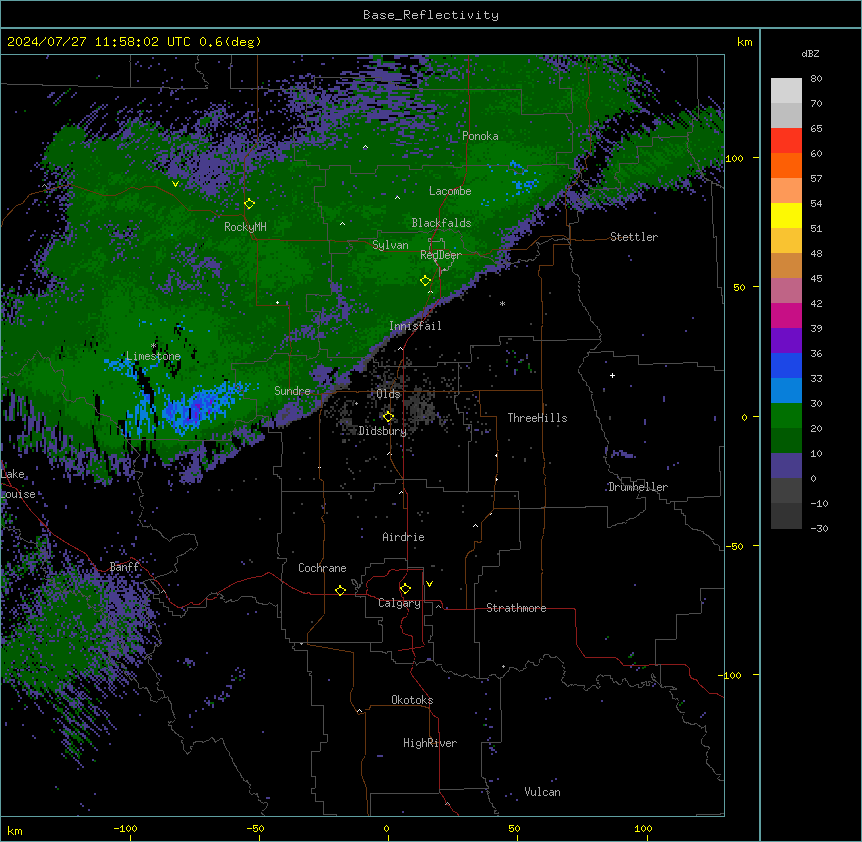Click white plus marker north of Drumheller
The image size is (862, 842).
612,375
